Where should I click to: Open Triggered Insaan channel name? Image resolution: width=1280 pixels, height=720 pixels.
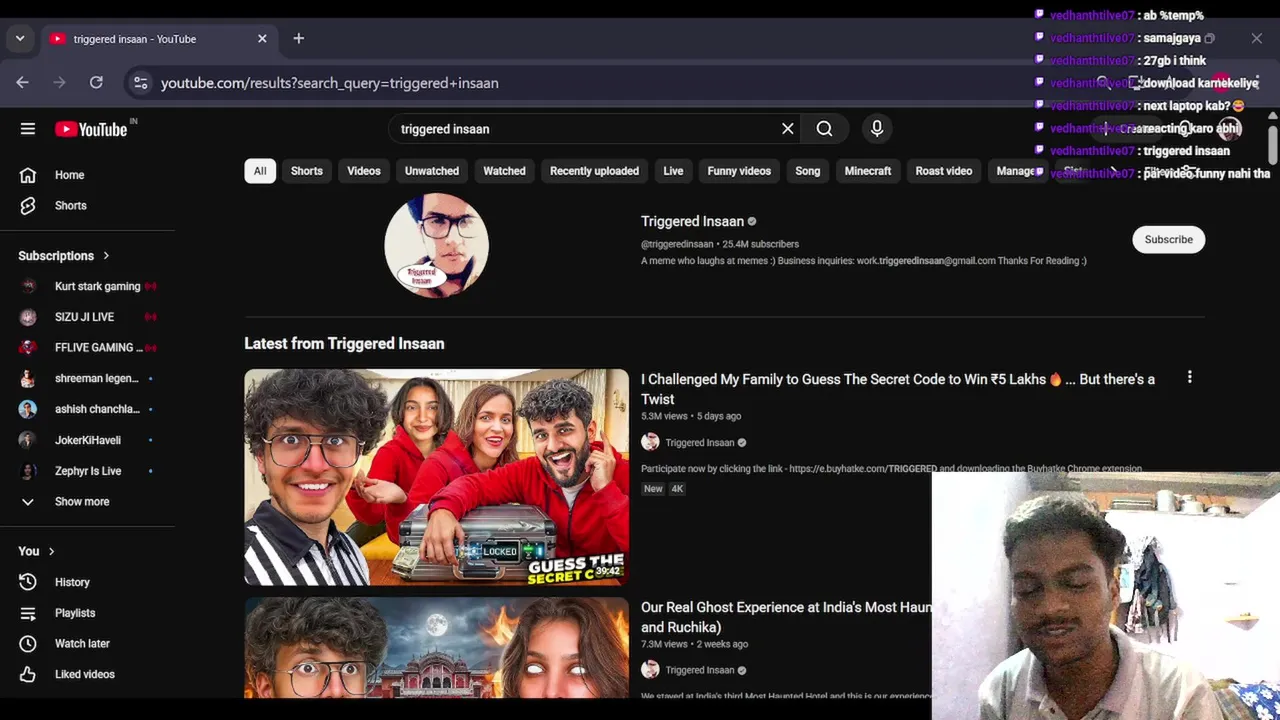pyautogui.click(x=692, y=221)
